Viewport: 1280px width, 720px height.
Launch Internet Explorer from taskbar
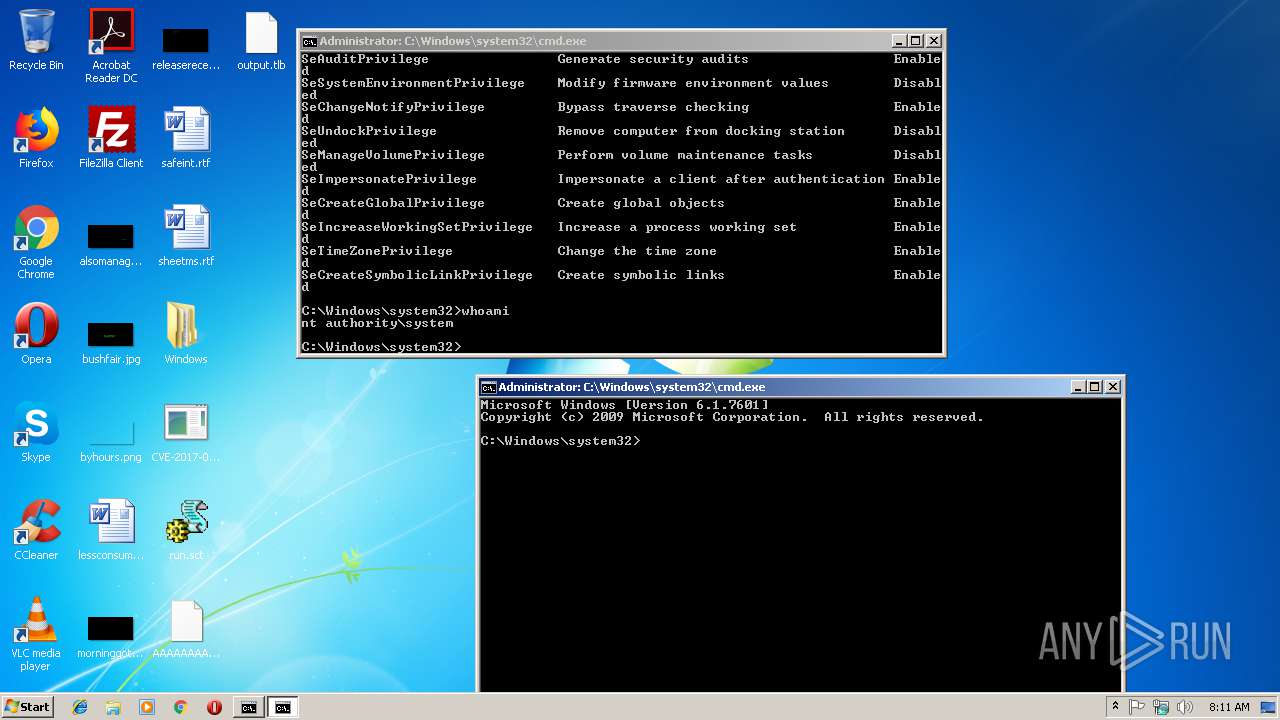(x=80, y=707)
